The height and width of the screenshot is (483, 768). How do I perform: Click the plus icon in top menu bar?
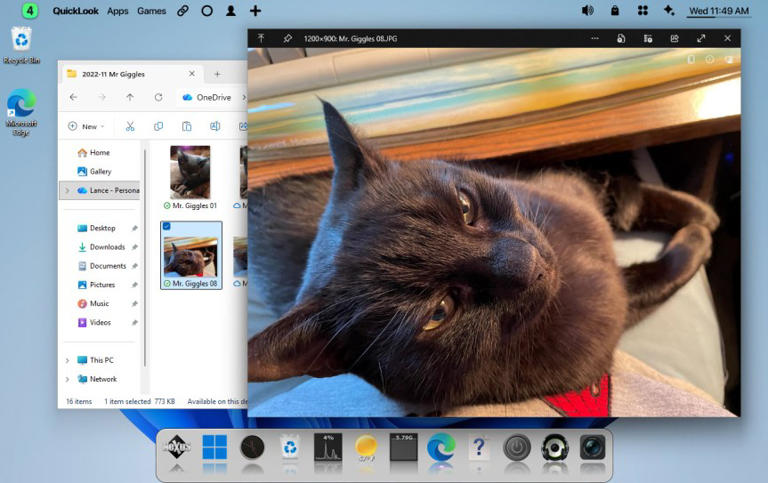tap(255, 10)
